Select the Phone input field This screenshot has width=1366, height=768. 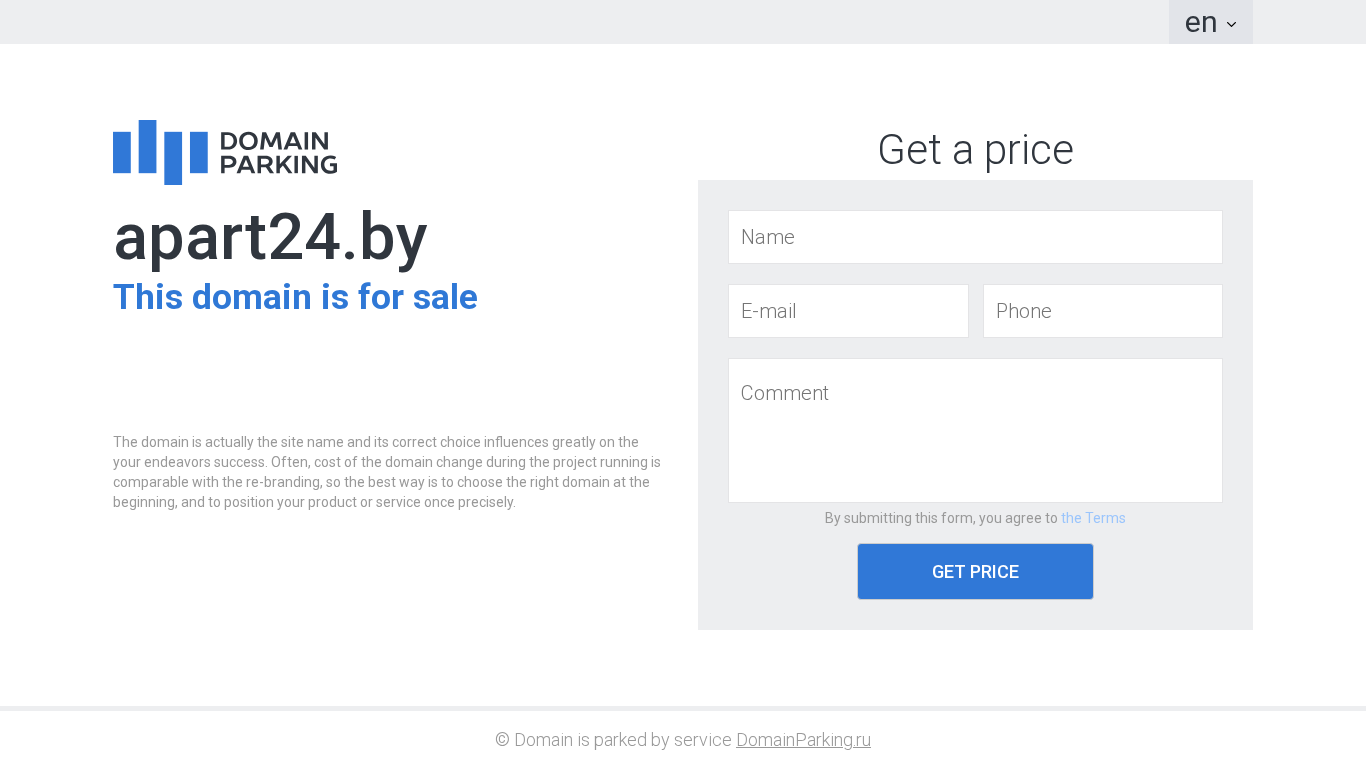(x=1102, y=311)
